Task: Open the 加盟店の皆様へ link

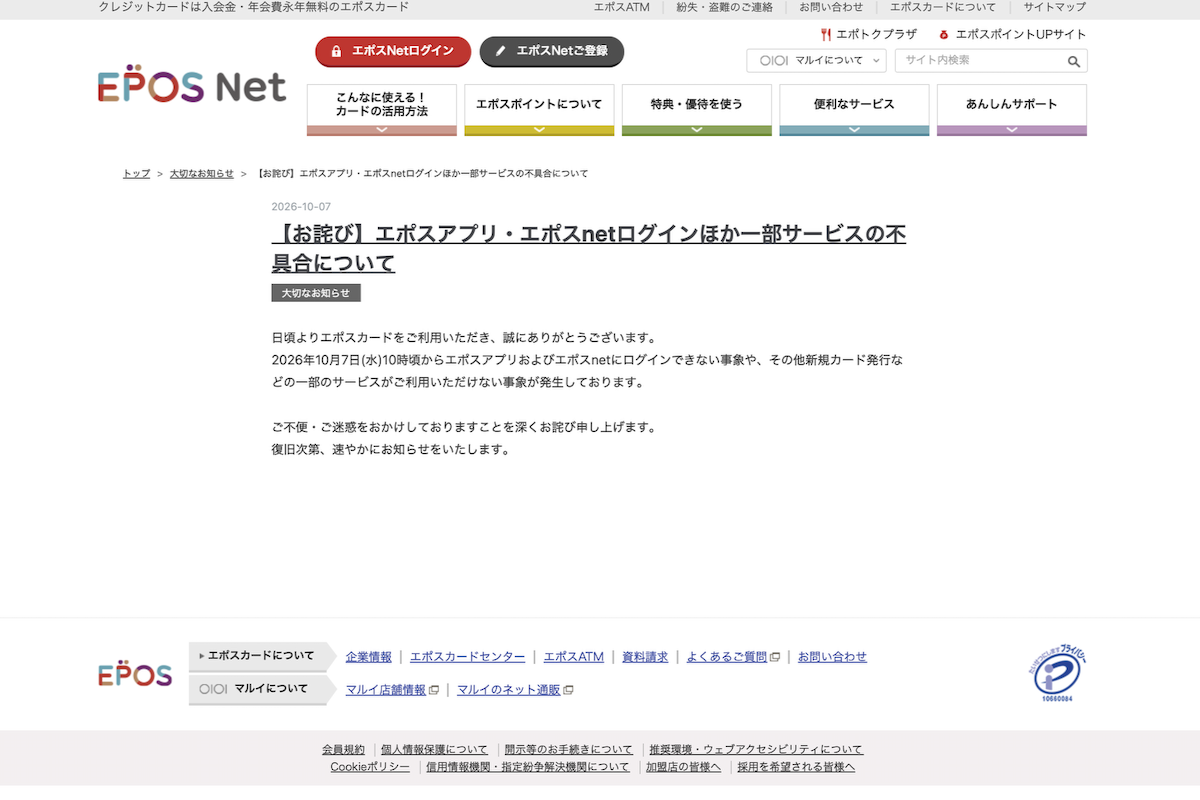Action: (683, 767)
